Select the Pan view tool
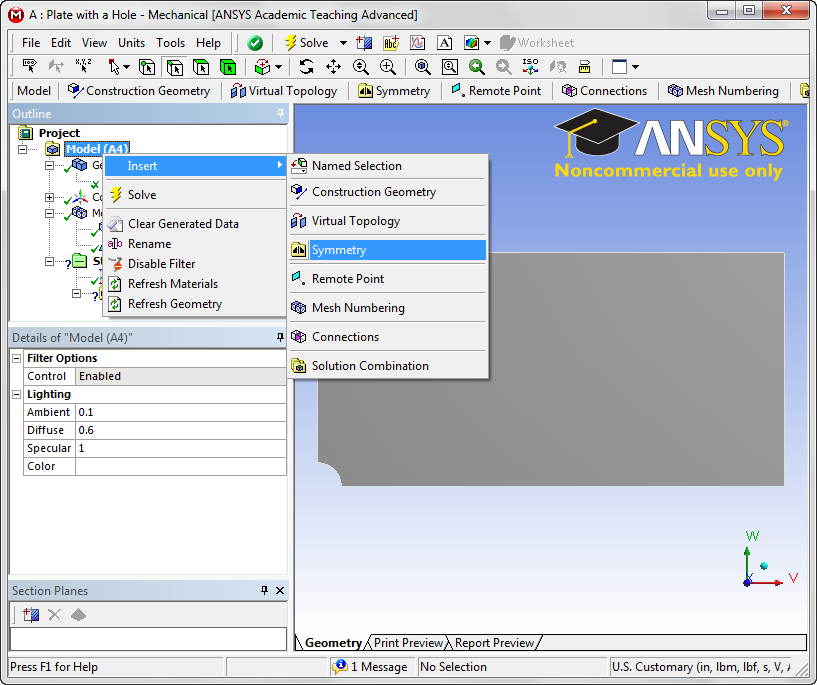Viewport: 817px width, 685px height. [333, 67]
